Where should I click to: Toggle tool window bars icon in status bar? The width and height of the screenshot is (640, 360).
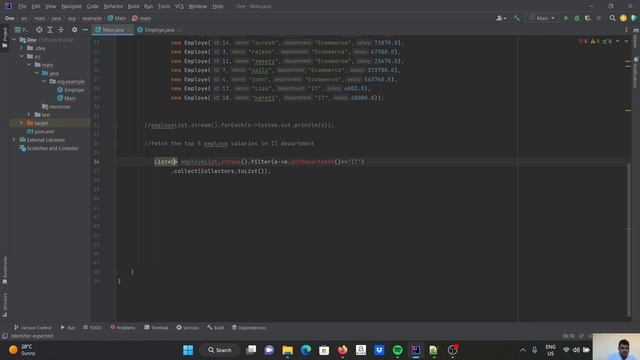[5, 336]
